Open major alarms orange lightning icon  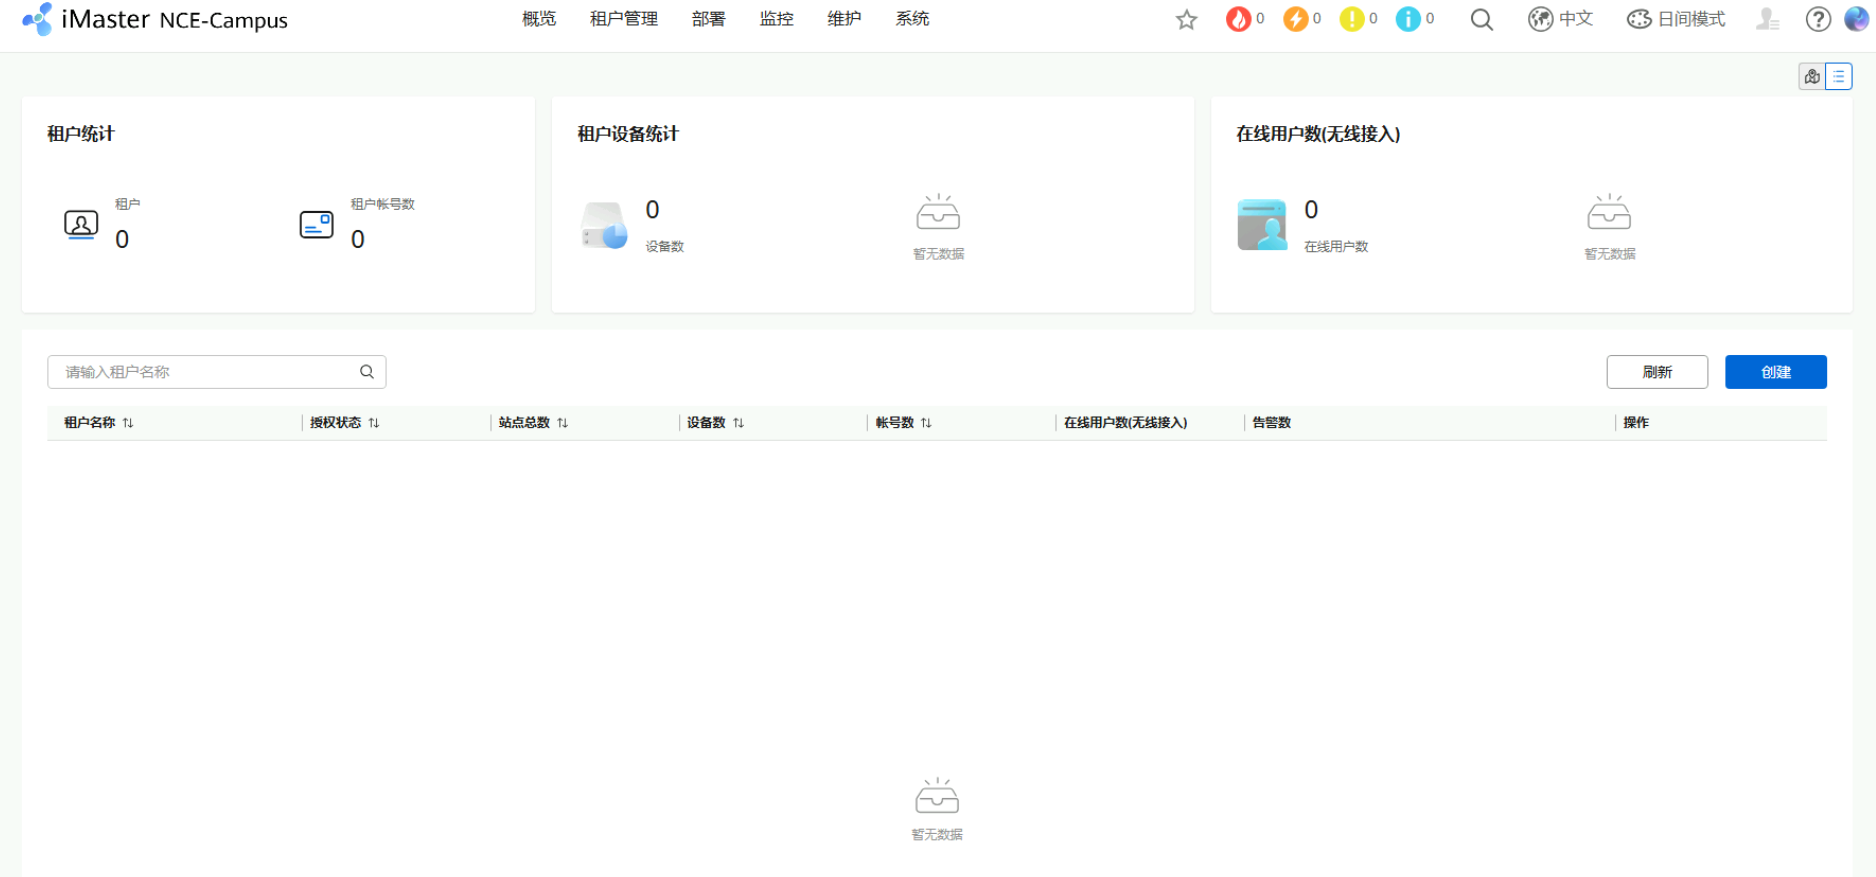coord(1295,19)
